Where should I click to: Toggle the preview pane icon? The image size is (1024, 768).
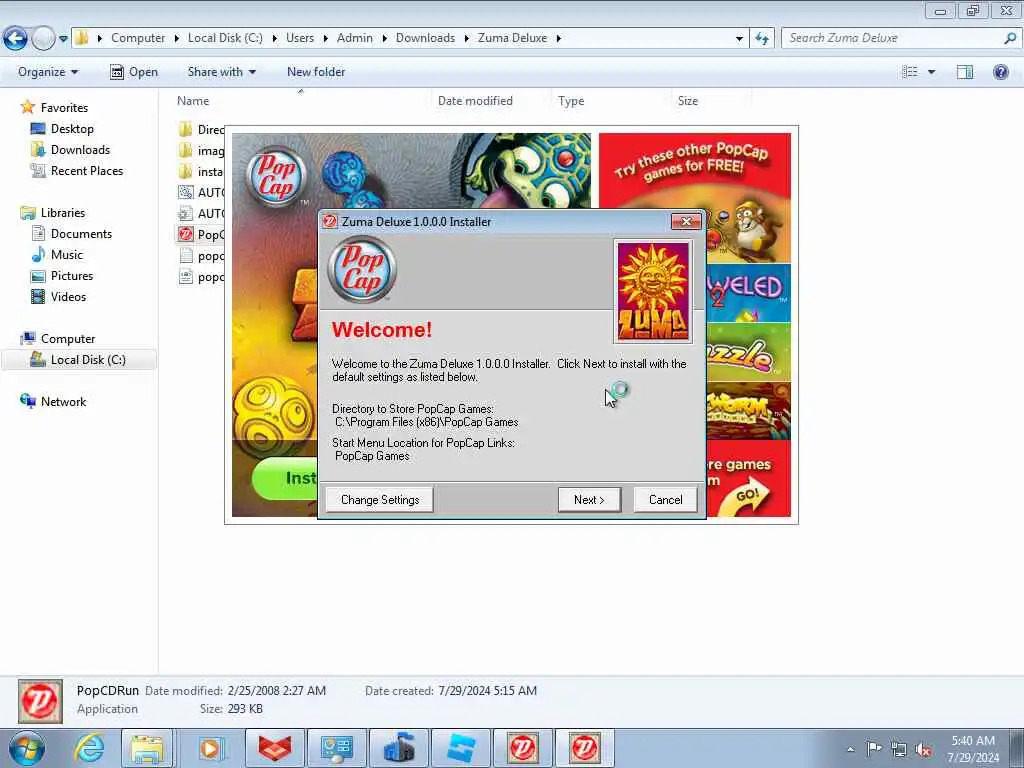pyautogui.click(x=965, y=72)
